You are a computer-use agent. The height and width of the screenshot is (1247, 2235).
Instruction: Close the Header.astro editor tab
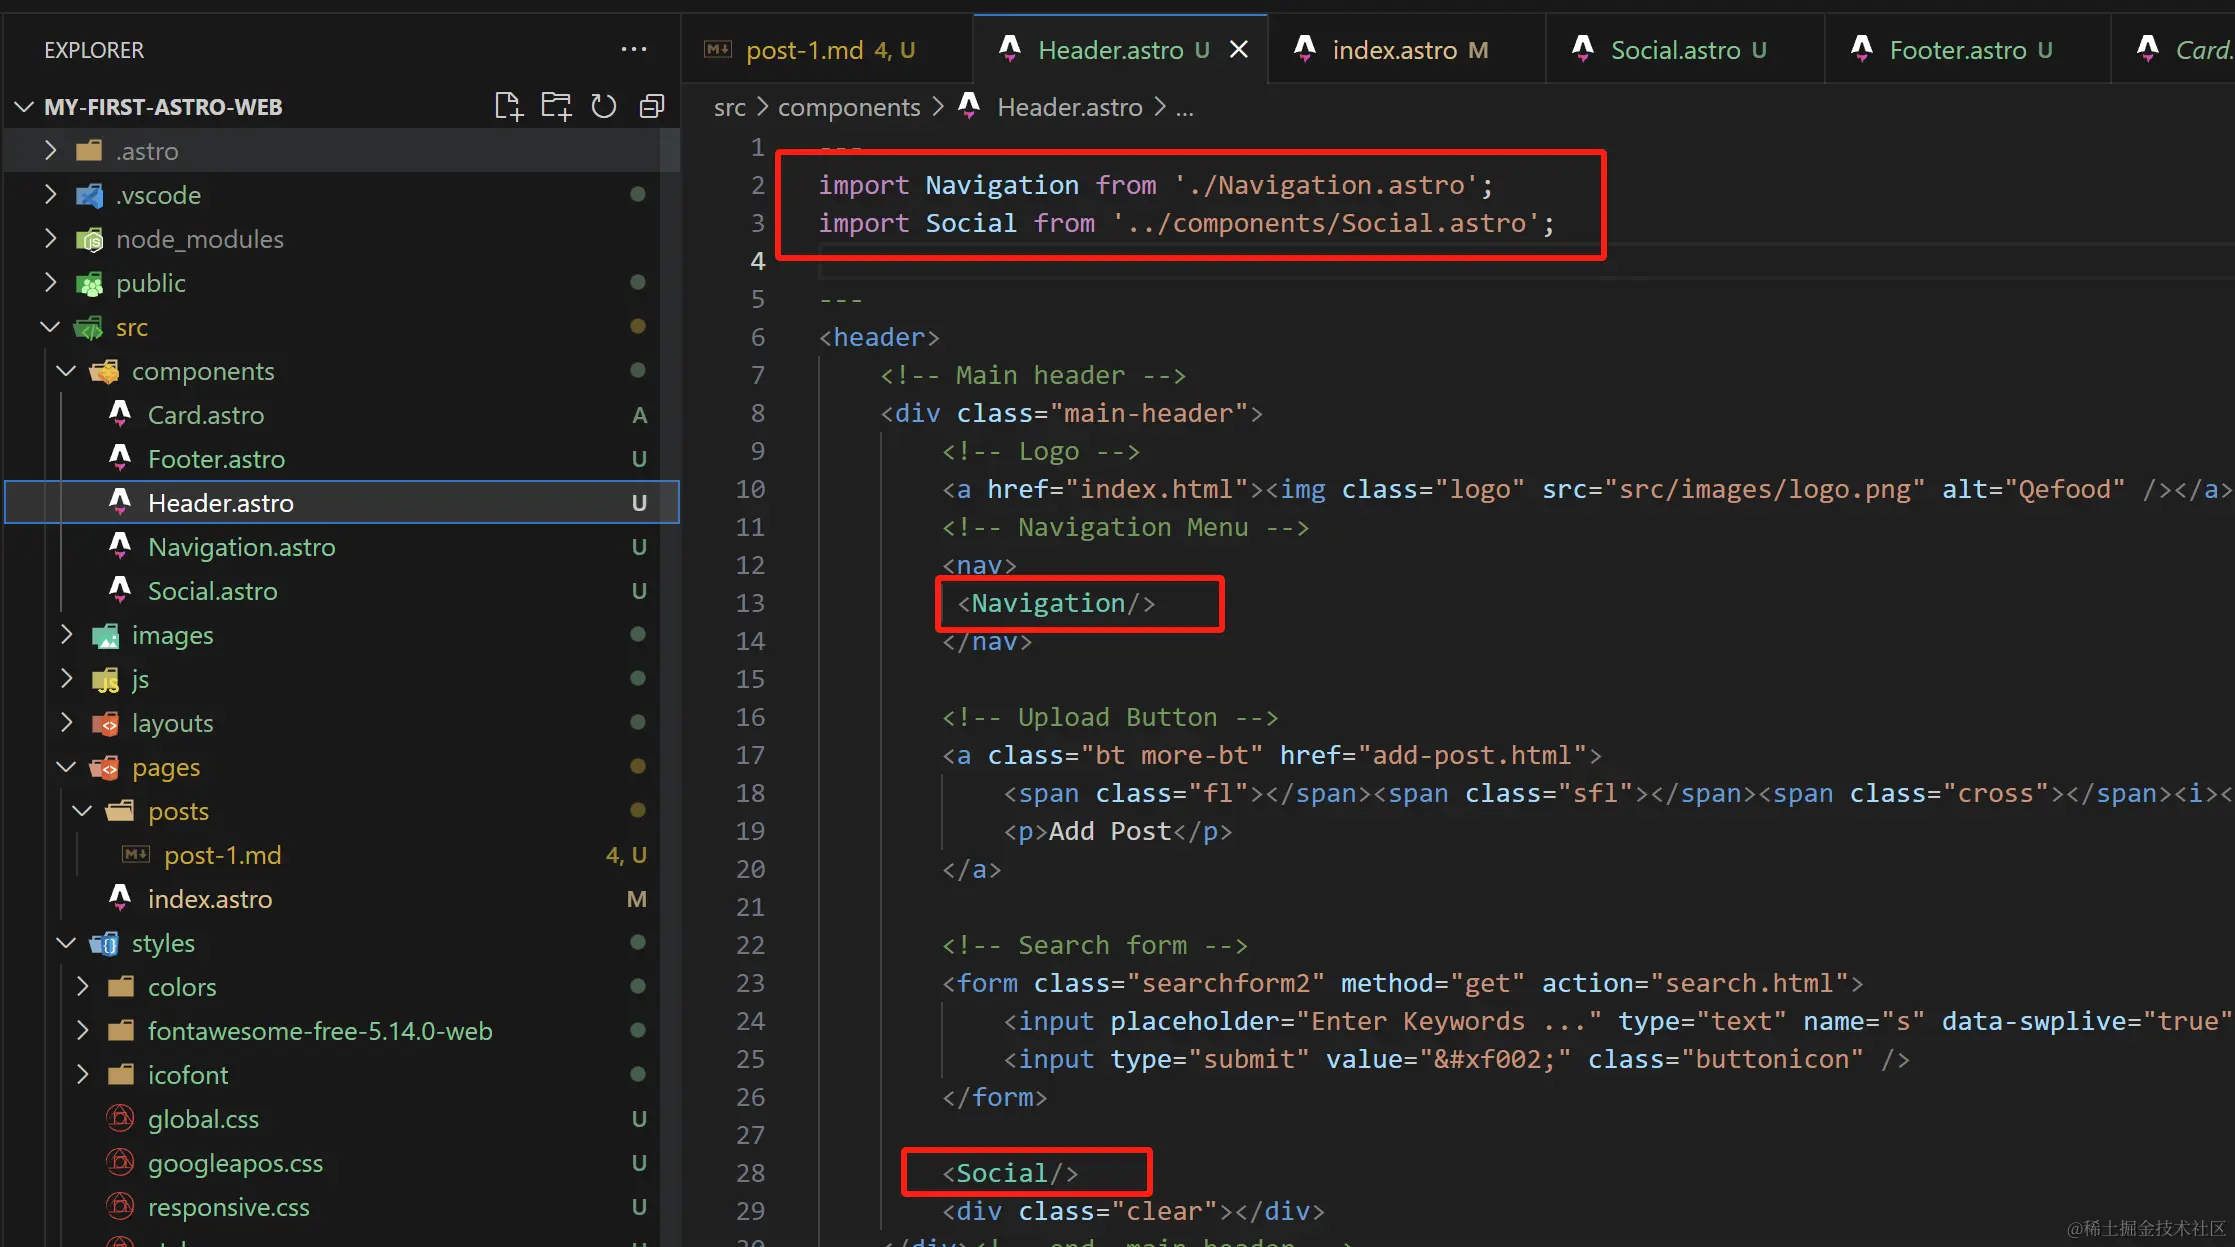1239,50
